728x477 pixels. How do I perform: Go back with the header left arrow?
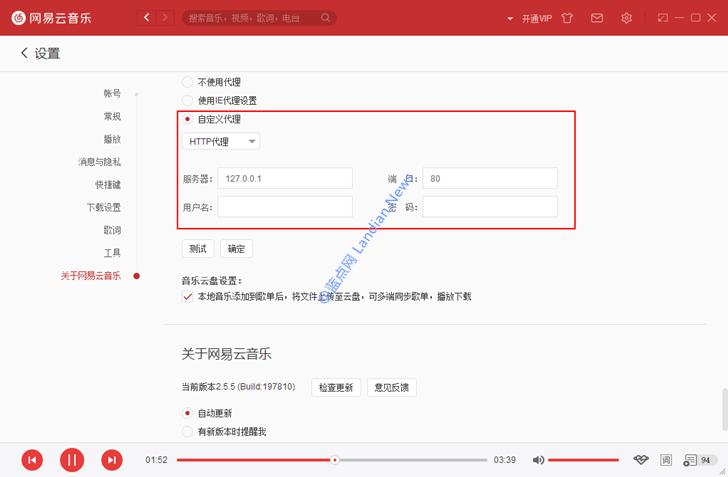tap(147, 18)
